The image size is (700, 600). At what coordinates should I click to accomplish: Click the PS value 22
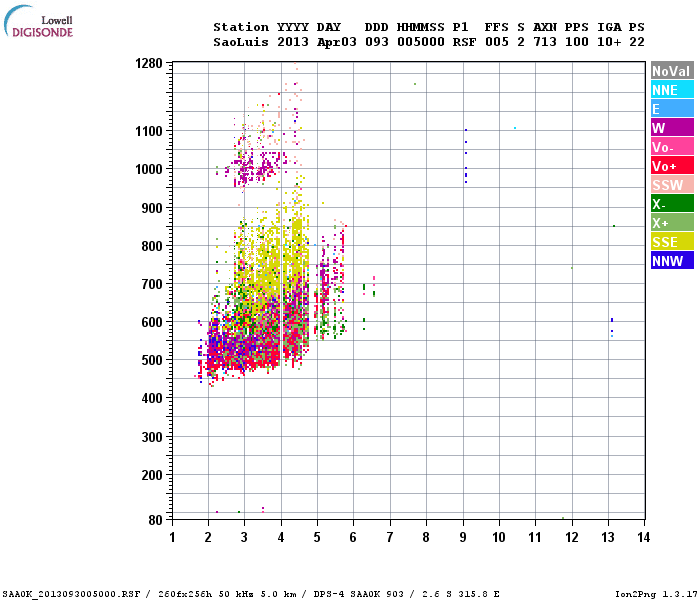pyautogui.click(x=637, y=42)
